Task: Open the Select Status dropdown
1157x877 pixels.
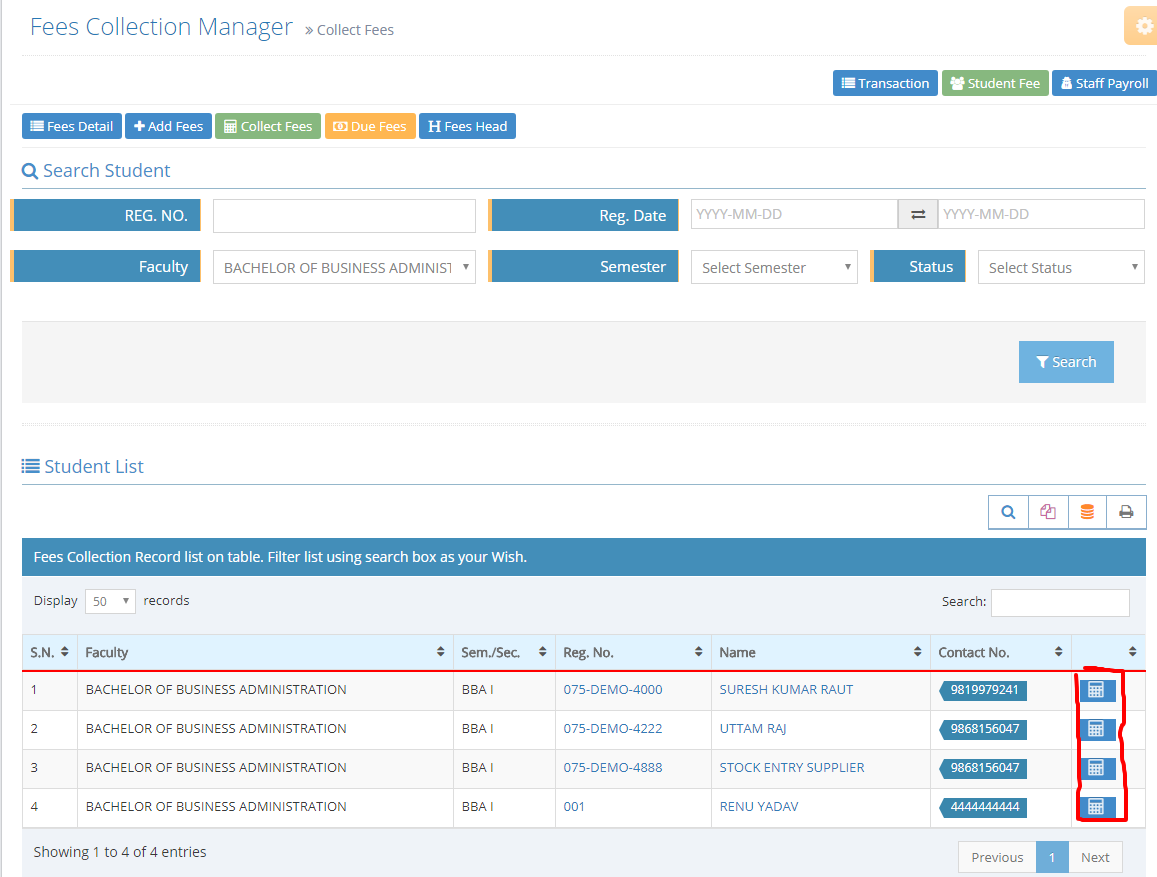Action: pos(1060,268)
